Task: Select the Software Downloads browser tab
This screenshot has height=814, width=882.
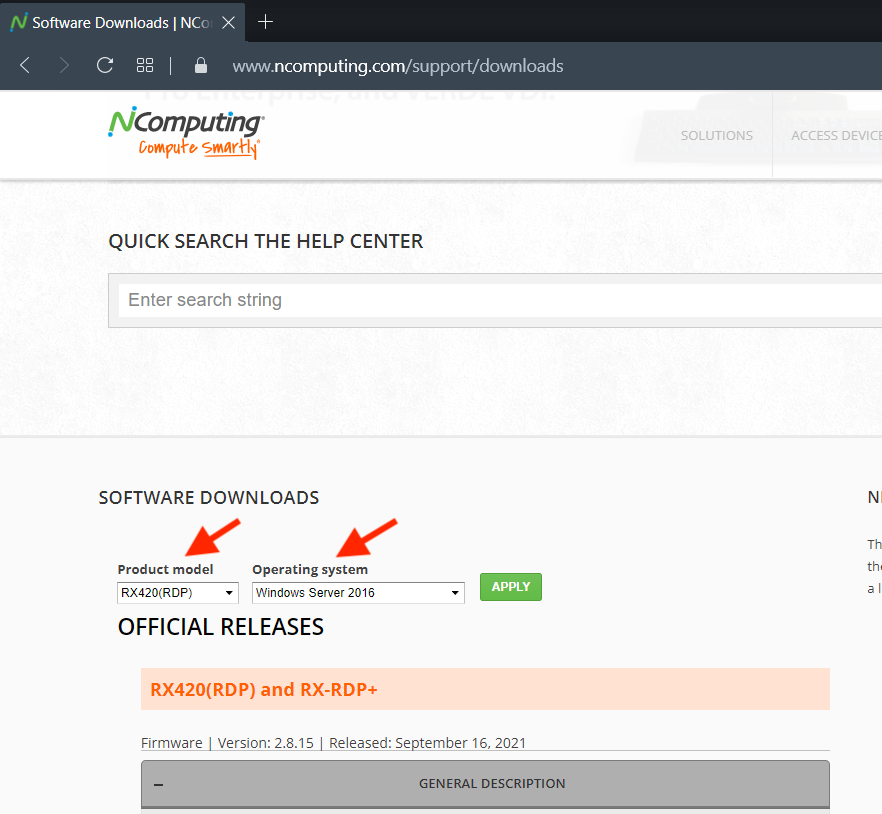Action: 123,23
